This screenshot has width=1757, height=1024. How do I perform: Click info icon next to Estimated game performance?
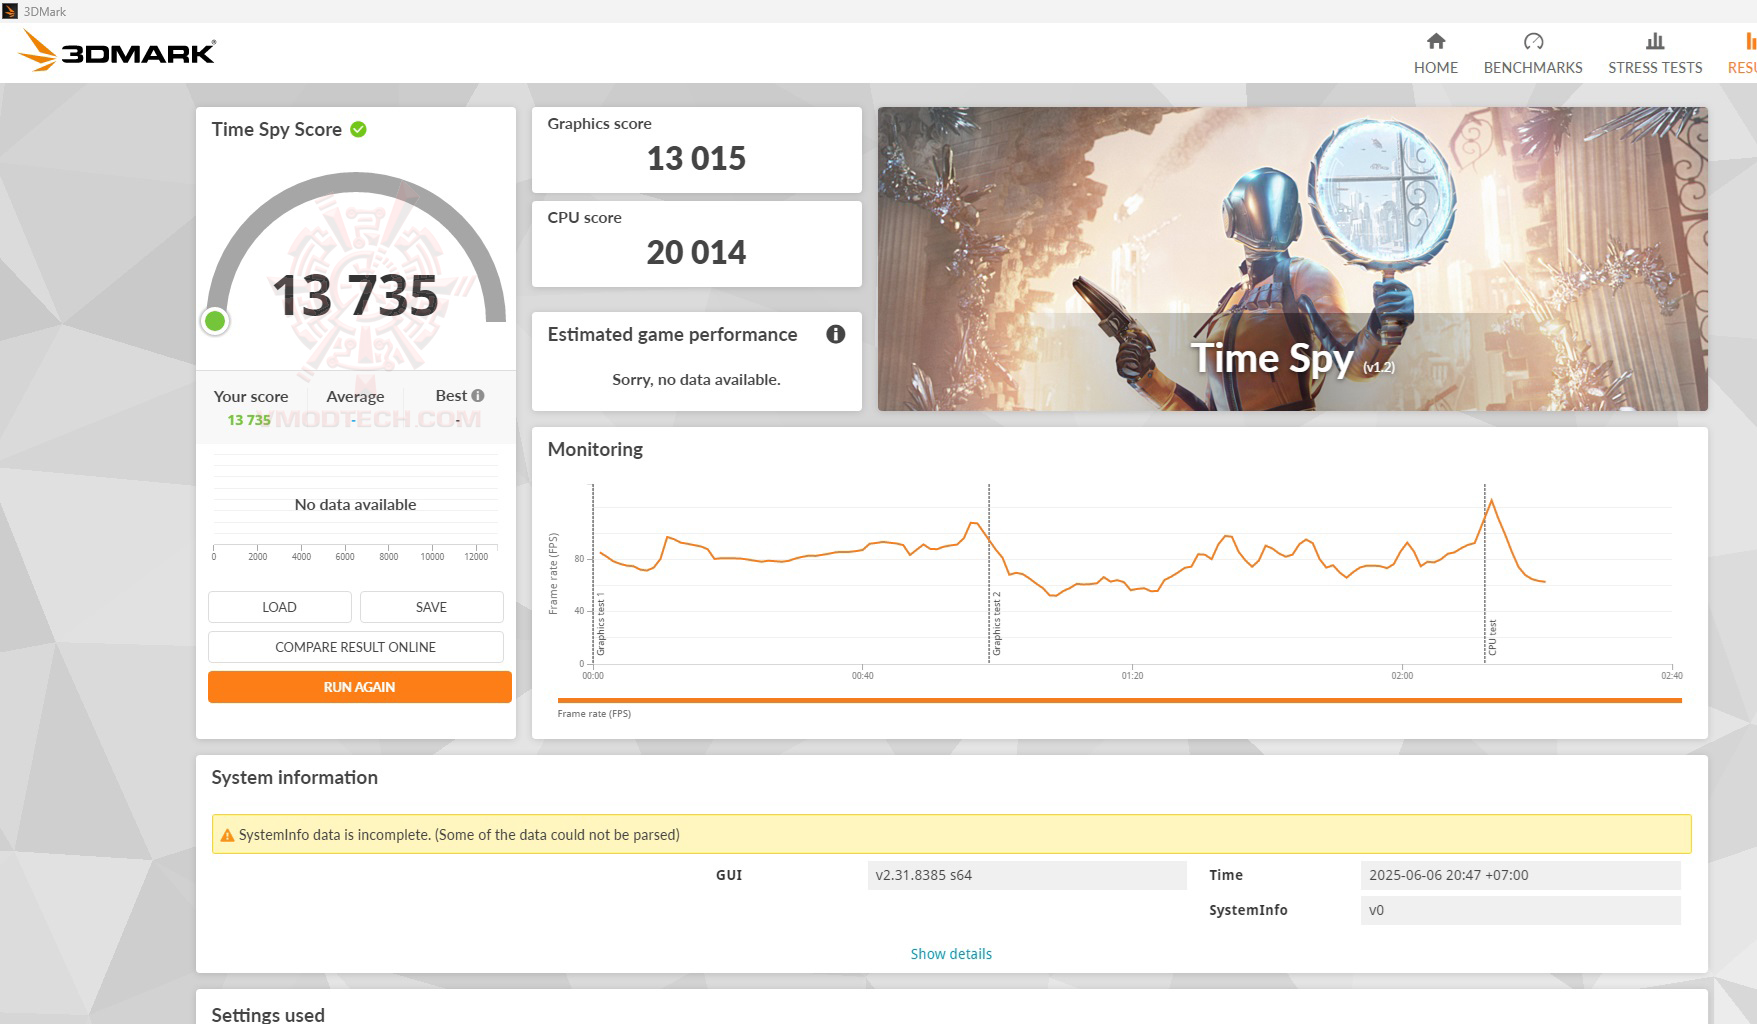pos(836,335)
